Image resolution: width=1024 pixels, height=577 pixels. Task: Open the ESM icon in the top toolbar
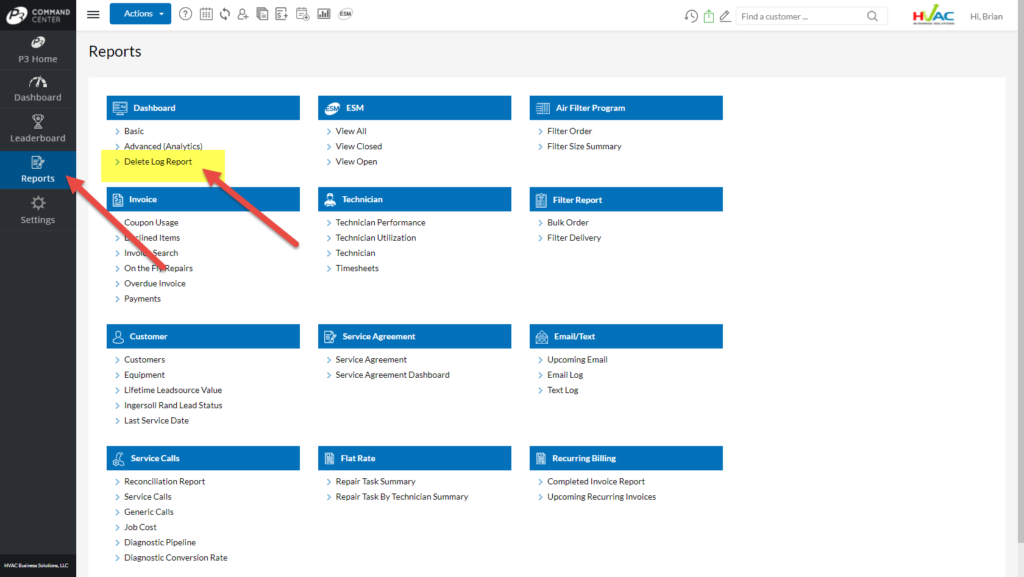(x=345, y=13)
